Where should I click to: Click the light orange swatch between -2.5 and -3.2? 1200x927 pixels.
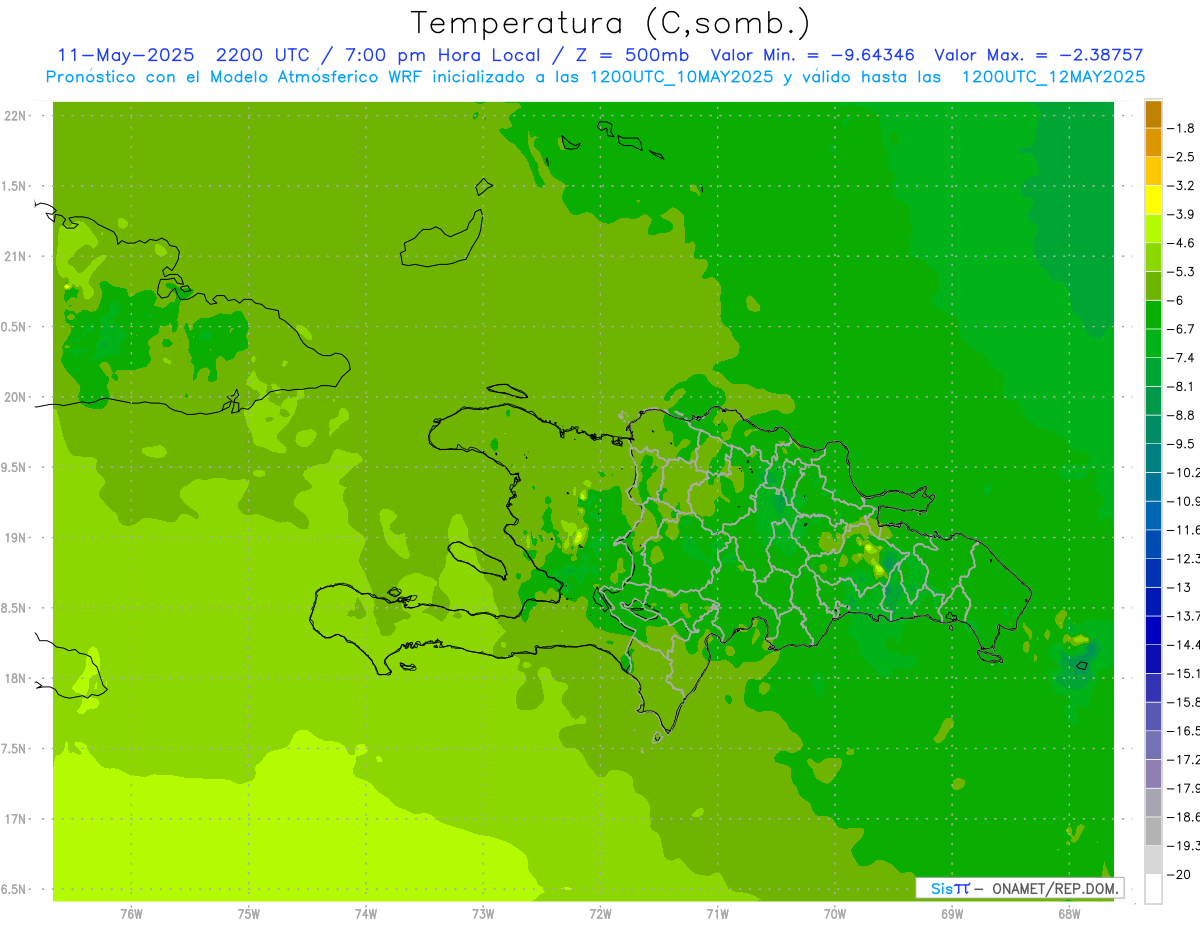click(x=1153, y=171)
